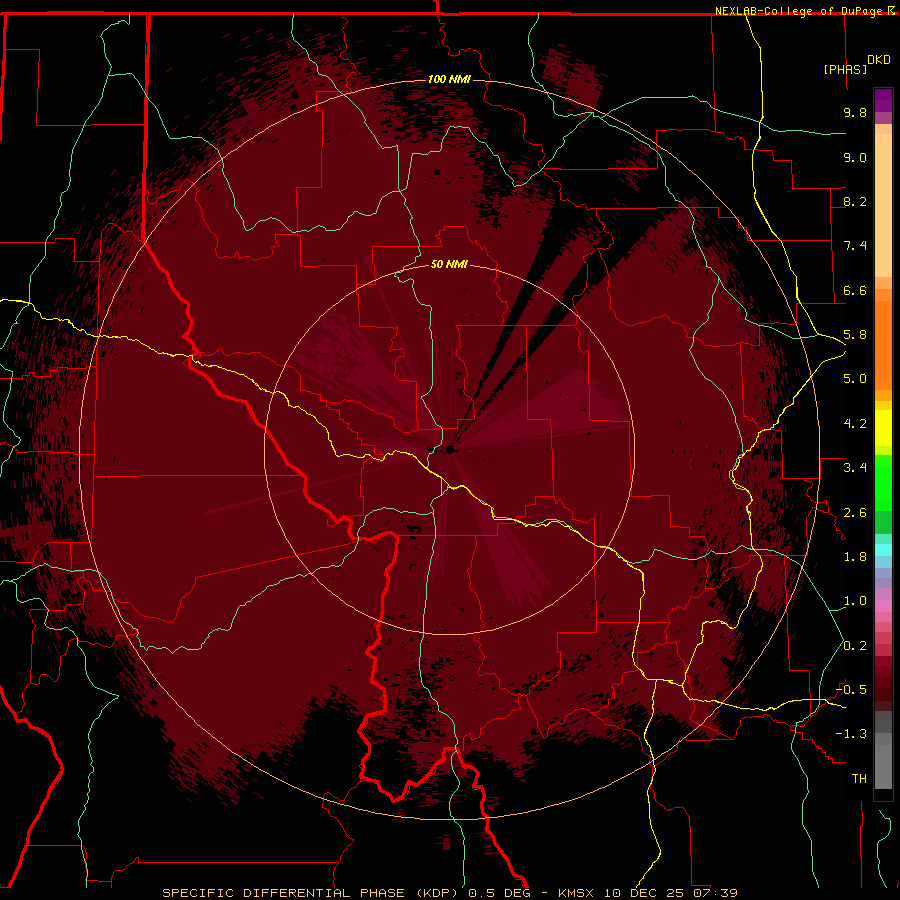Click the 2.6 legend value
The height and width of the screenshot is (900, 900).
tap(855, 512)
